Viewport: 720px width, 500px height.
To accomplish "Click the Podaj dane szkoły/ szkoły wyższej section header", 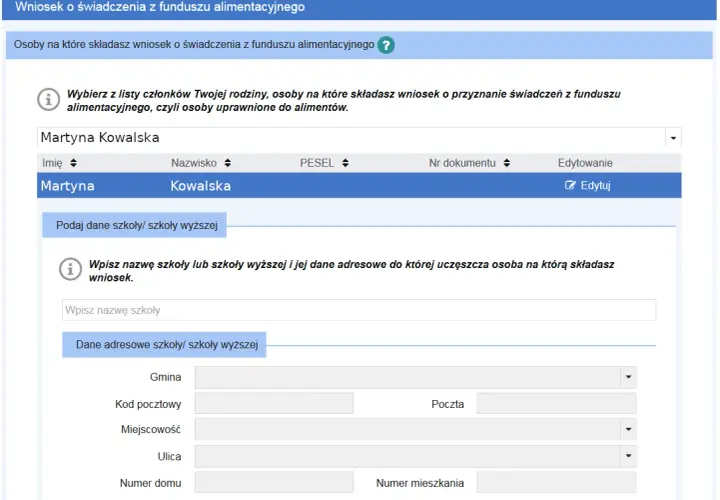I will click(135, 225).
